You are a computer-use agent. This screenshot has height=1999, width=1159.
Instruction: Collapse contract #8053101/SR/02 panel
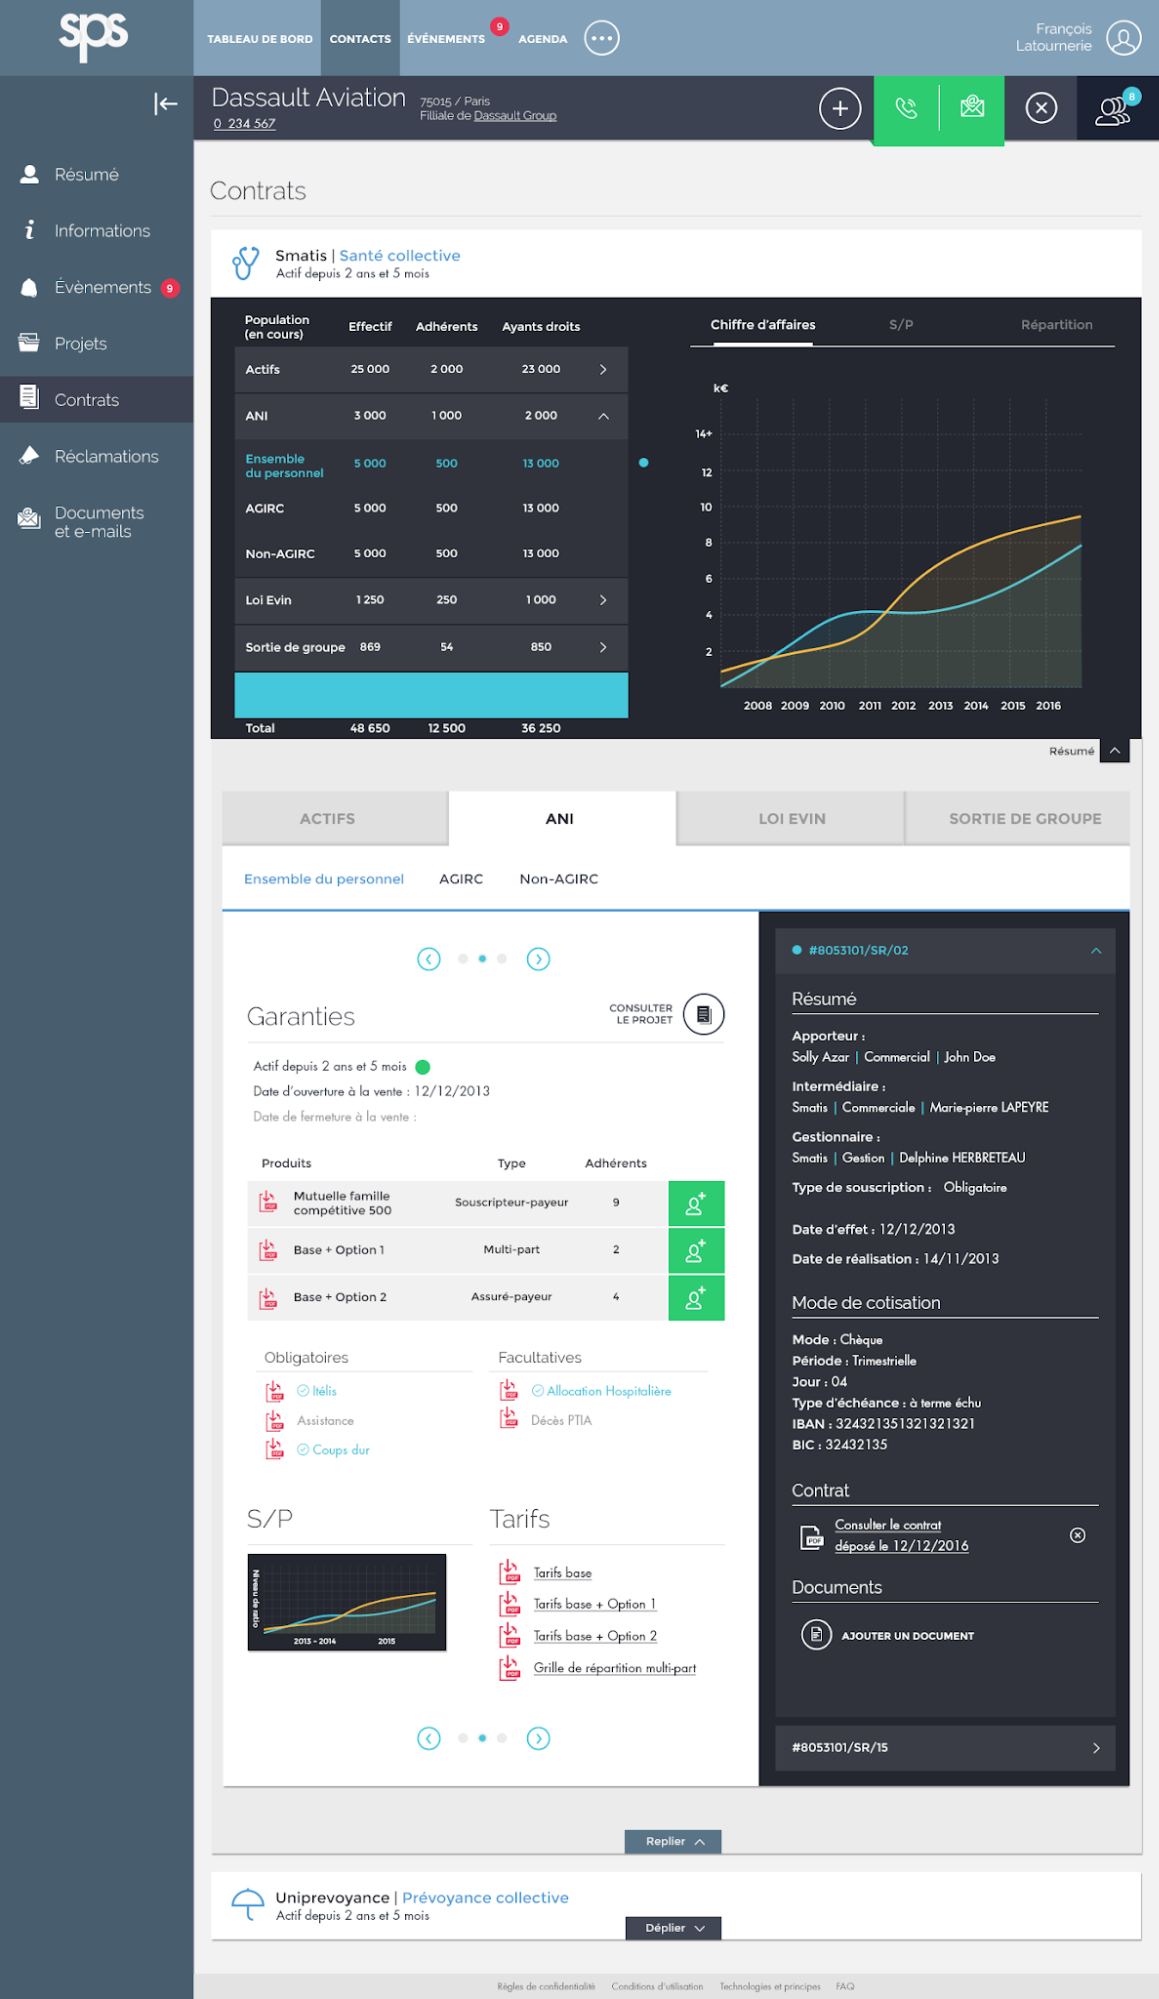click(1096, 951)
